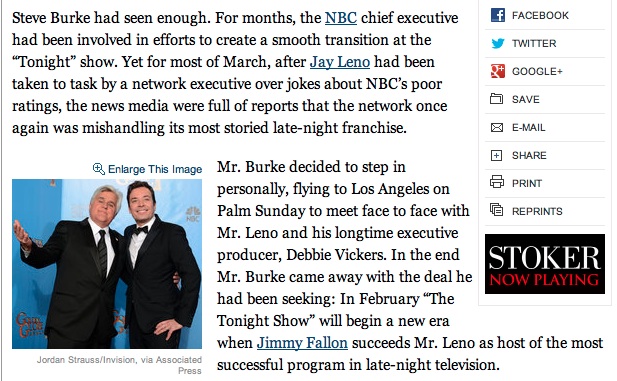Follow the Jimmy Fallon link
The height and width of the screenshot is (381, 617).
[x=302, y=343]
